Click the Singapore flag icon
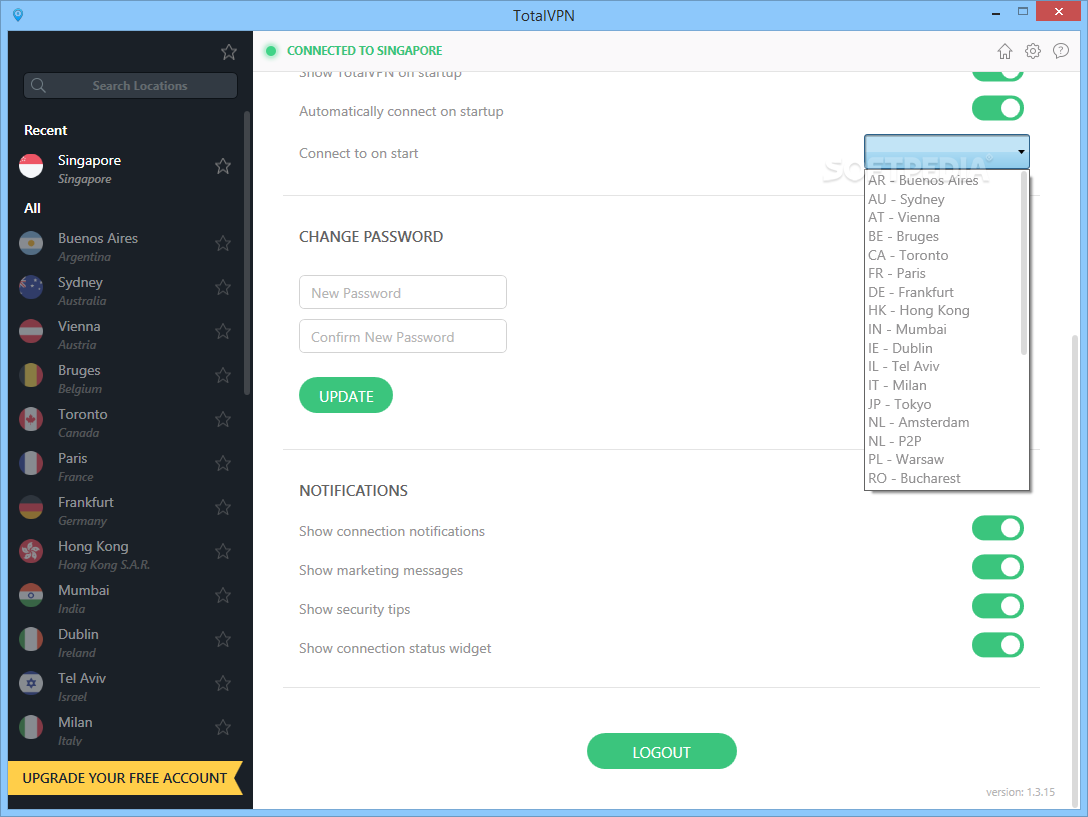The height and width of the screenshot is (817, 1088). point(31,167)
